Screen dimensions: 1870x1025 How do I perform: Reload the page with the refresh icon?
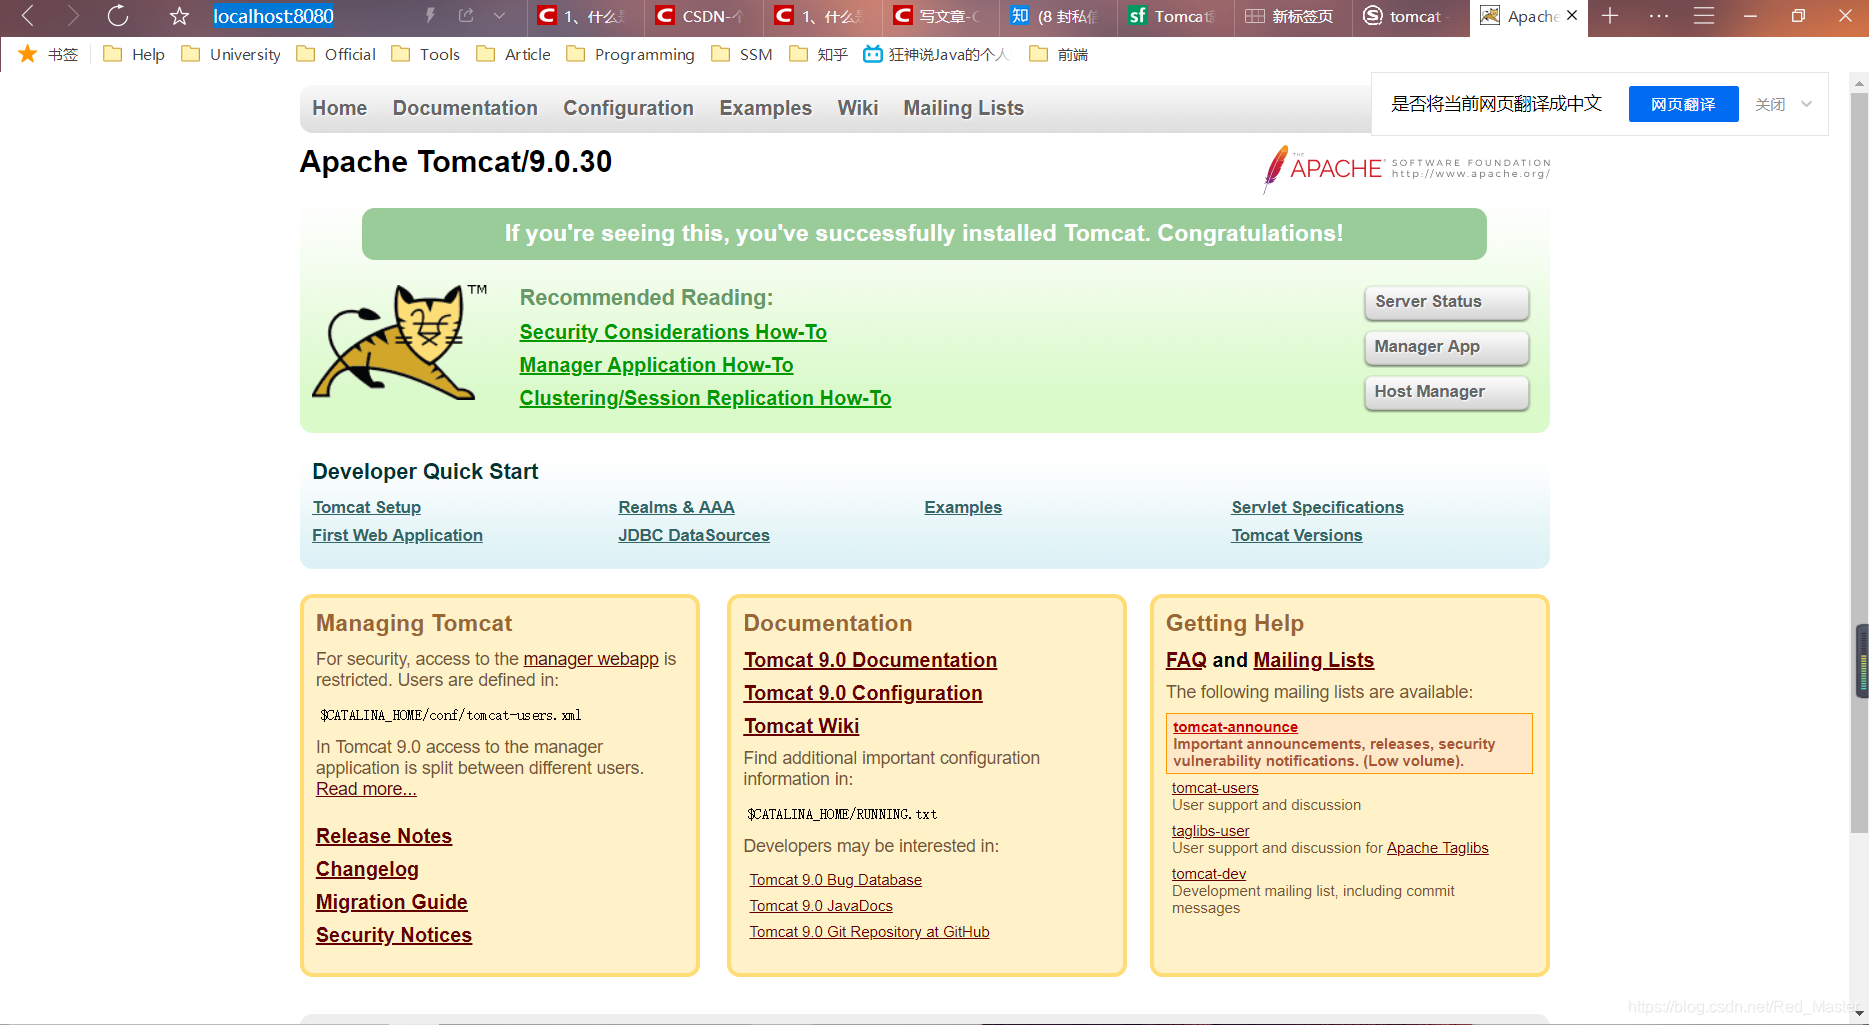(118, 16)
